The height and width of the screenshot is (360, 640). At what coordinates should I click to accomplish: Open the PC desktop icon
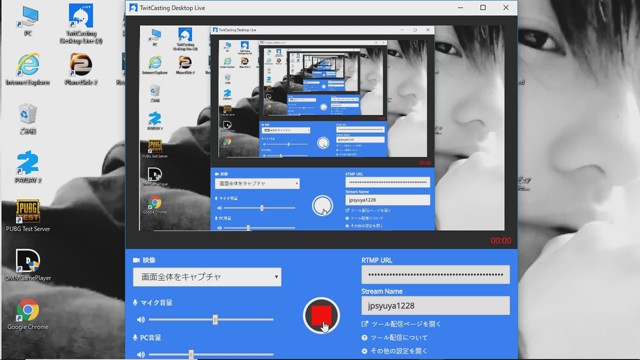28,21
